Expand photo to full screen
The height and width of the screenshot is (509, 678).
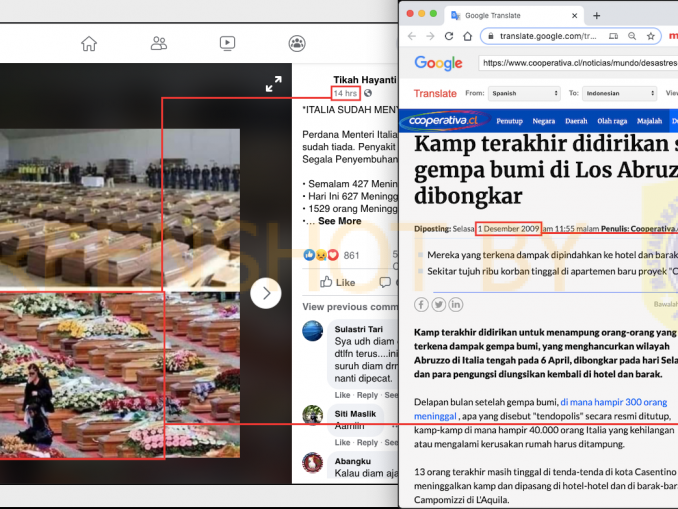coord(274,84)
